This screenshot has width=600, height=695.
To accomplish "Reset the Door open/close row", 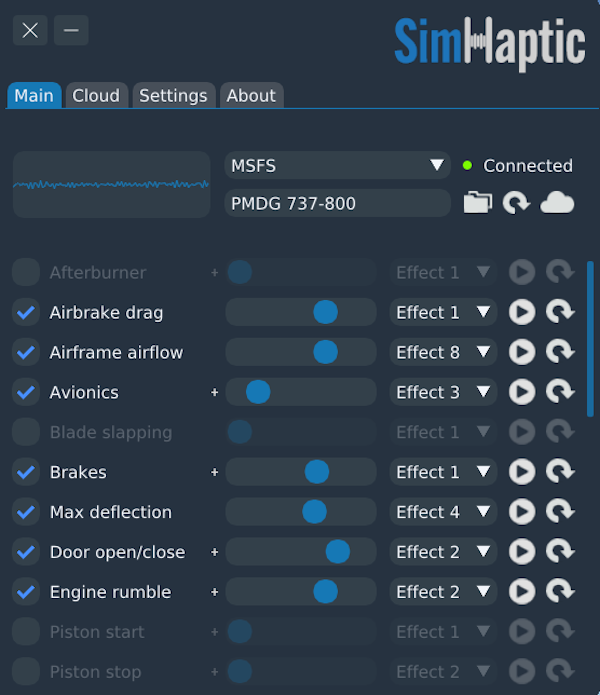I will click(561, 551).
